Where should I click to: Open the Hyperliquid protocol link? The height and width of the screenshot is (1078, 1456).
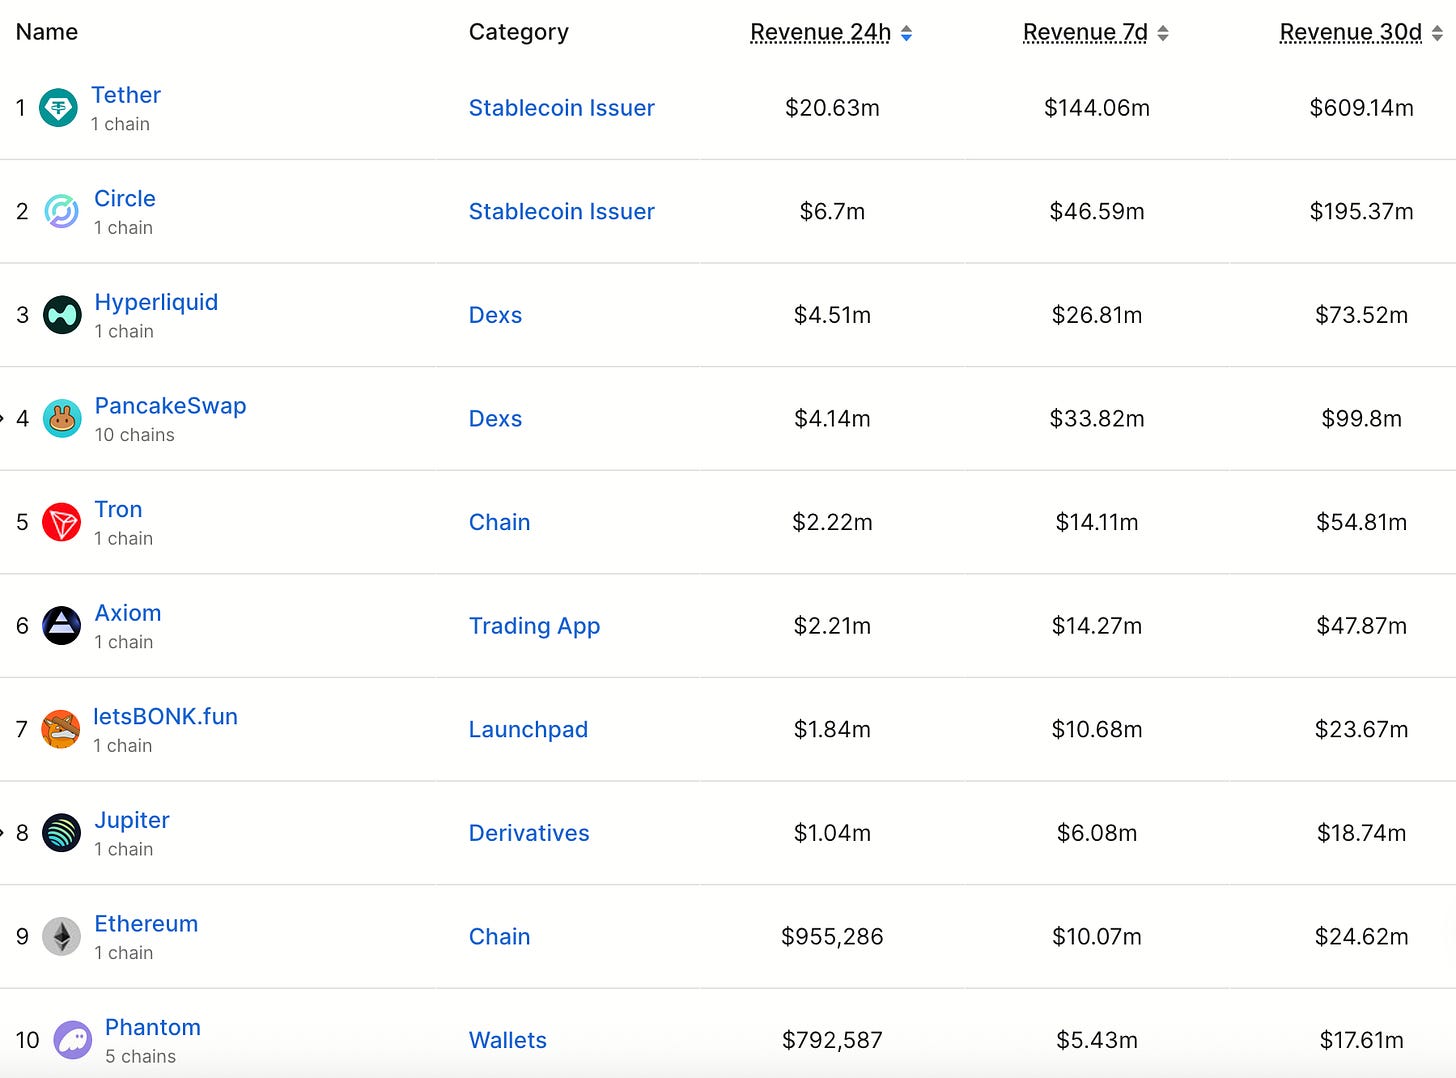point(156,302)
